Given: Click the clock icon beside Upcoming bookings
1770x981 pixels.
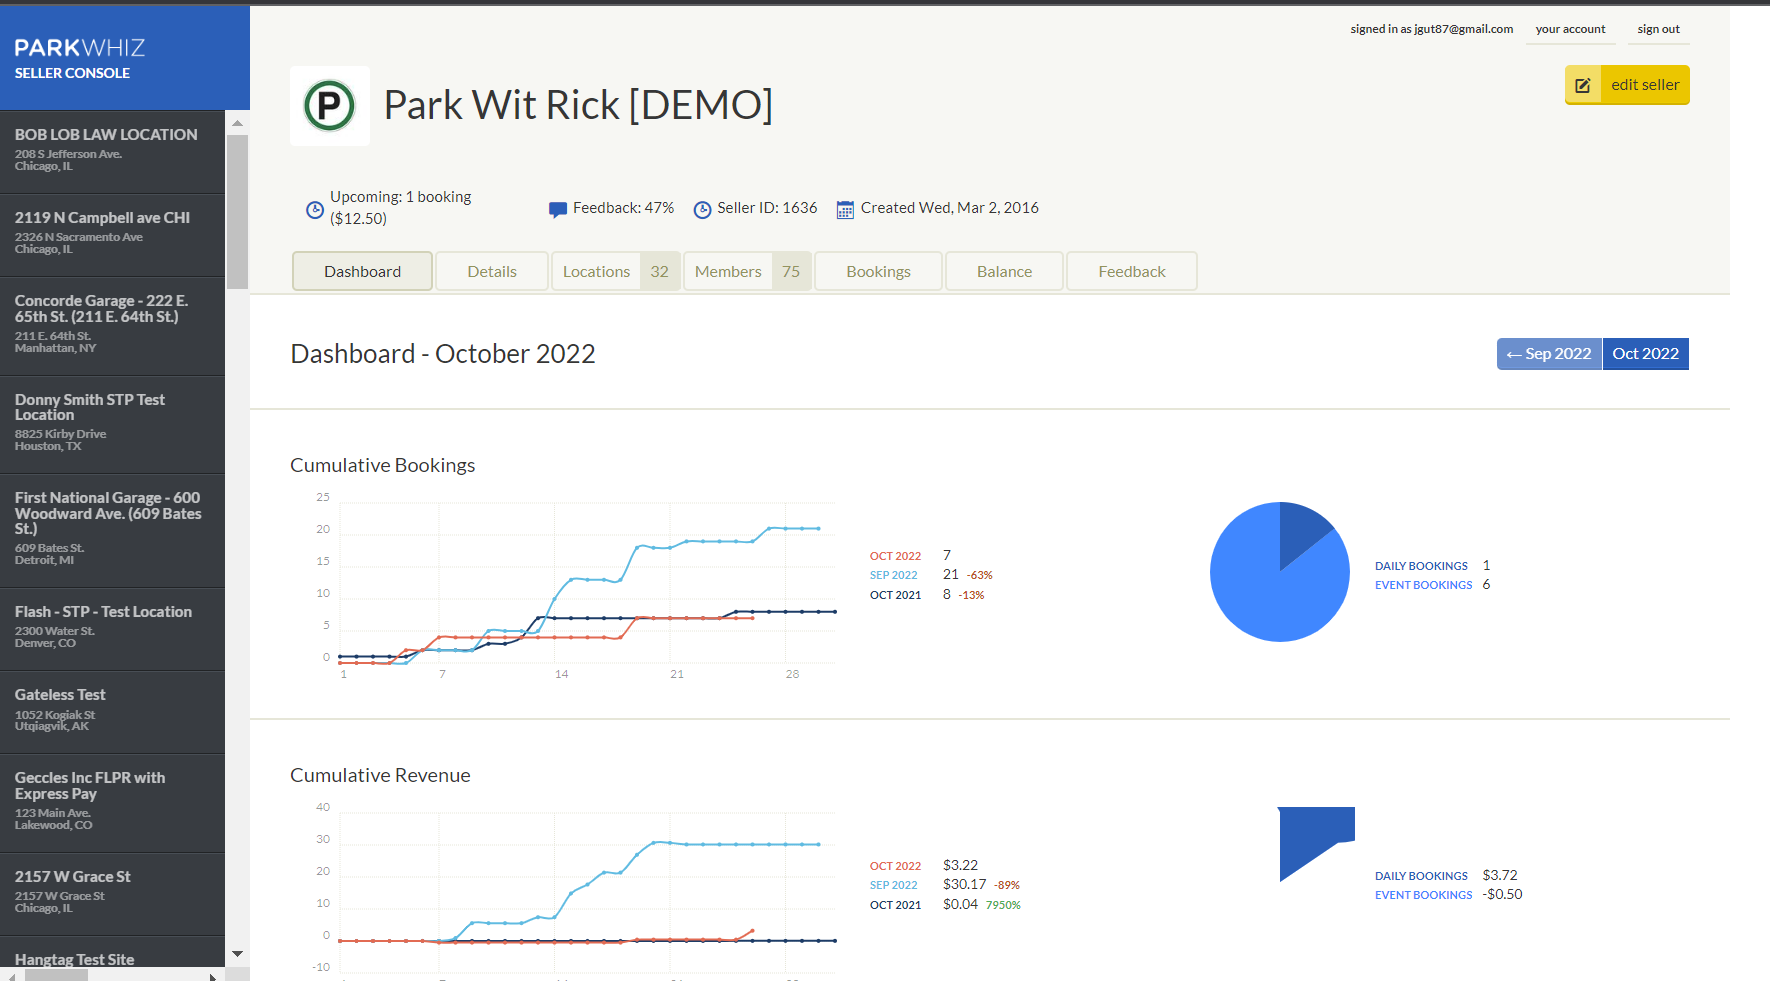Looking at the screenshot, I should click(314, 209).
